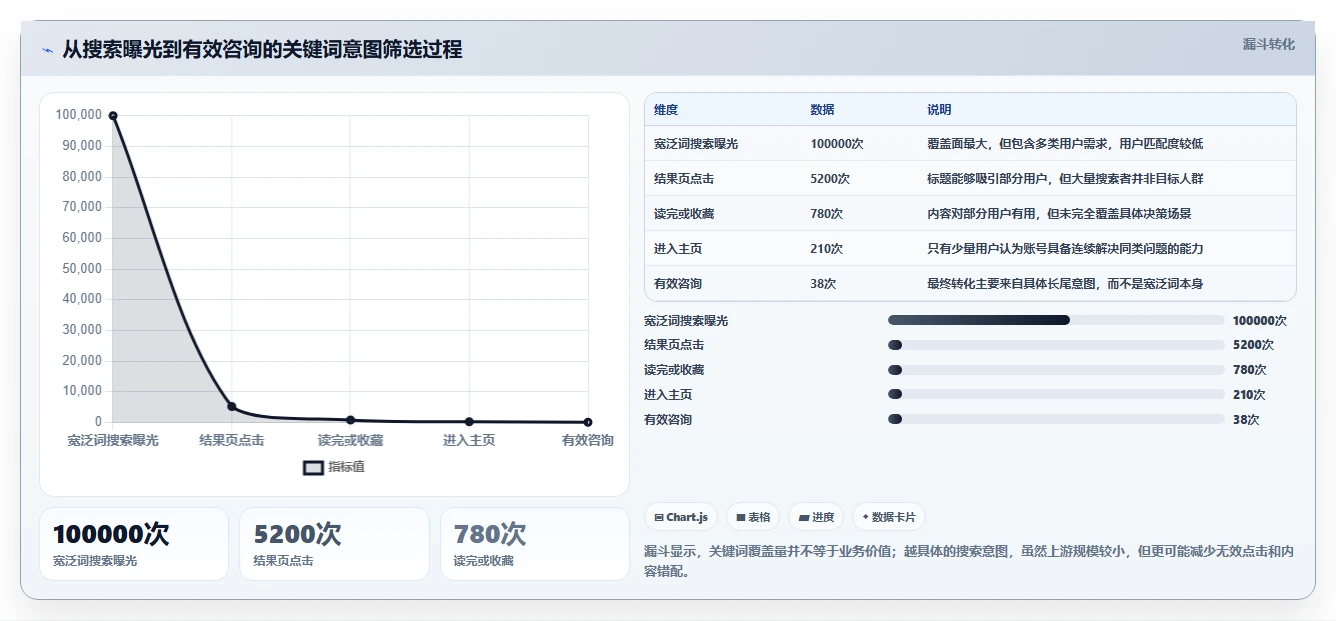1336x621 pixels.
Task: Toggle the 指标值 legend swatch
Action: (313, 467)
